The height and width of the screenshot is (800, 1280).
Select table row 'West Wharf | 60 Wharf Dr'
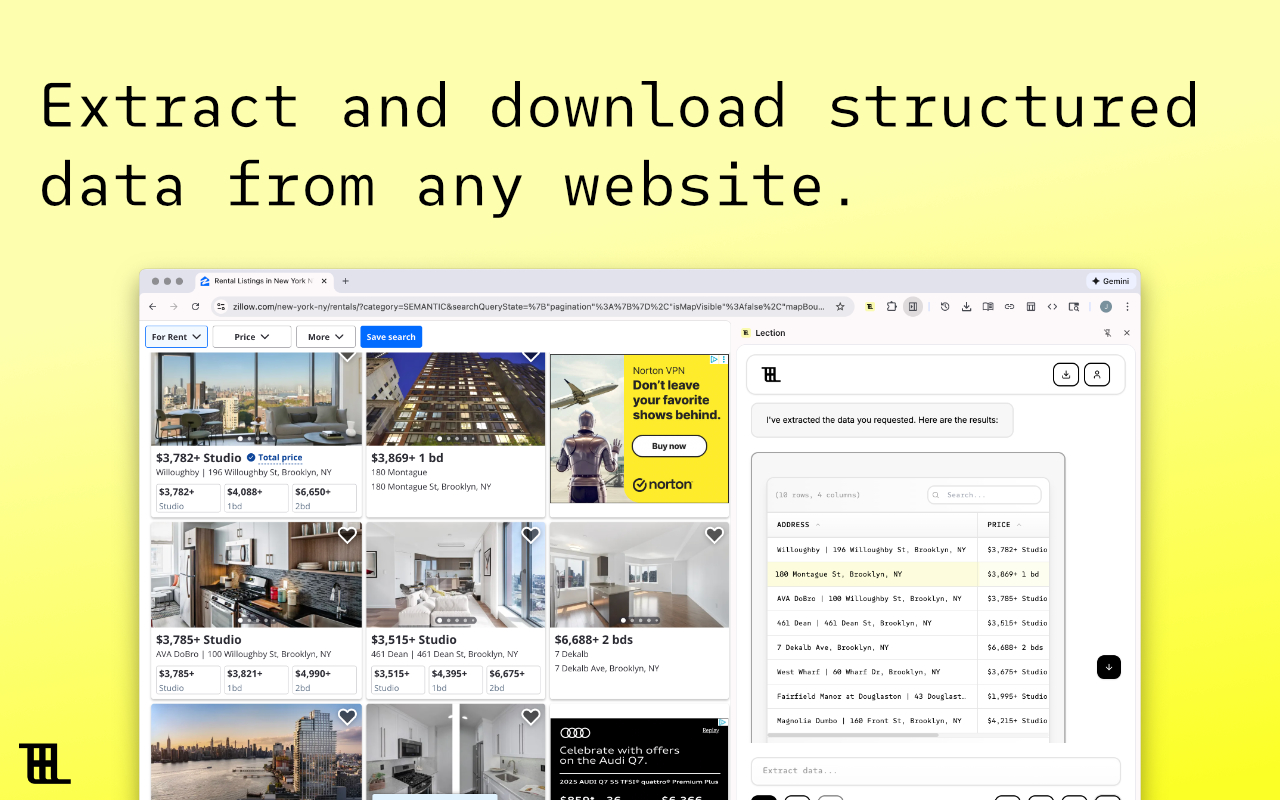tap(908, 672)
